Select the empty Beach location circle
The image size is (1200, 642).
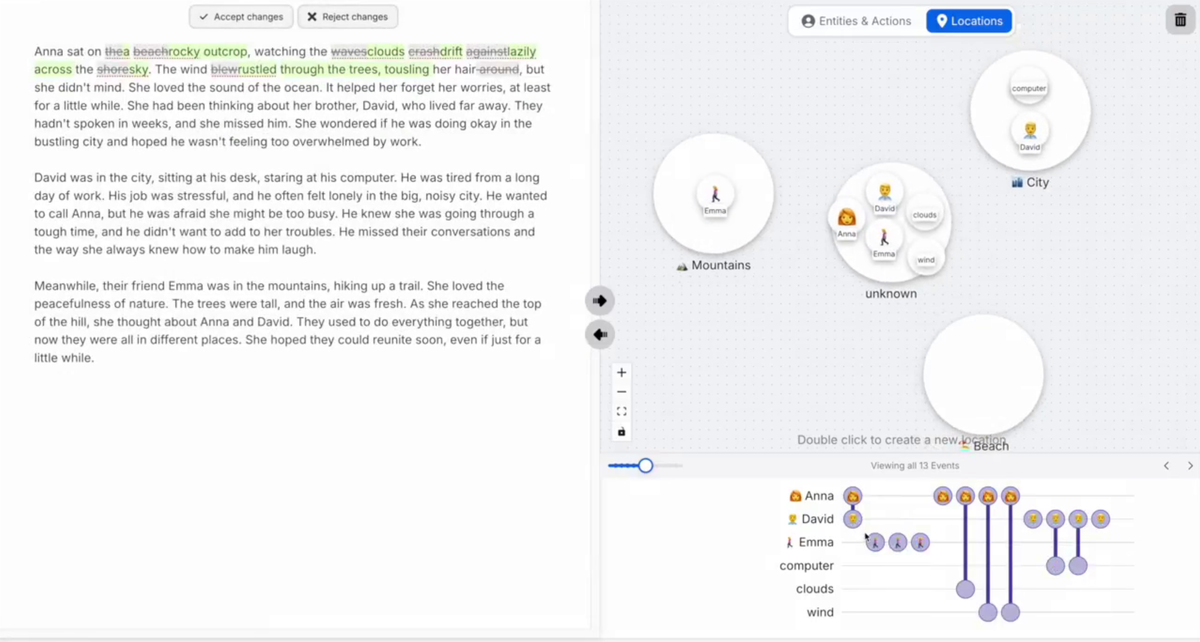(983, 376)
